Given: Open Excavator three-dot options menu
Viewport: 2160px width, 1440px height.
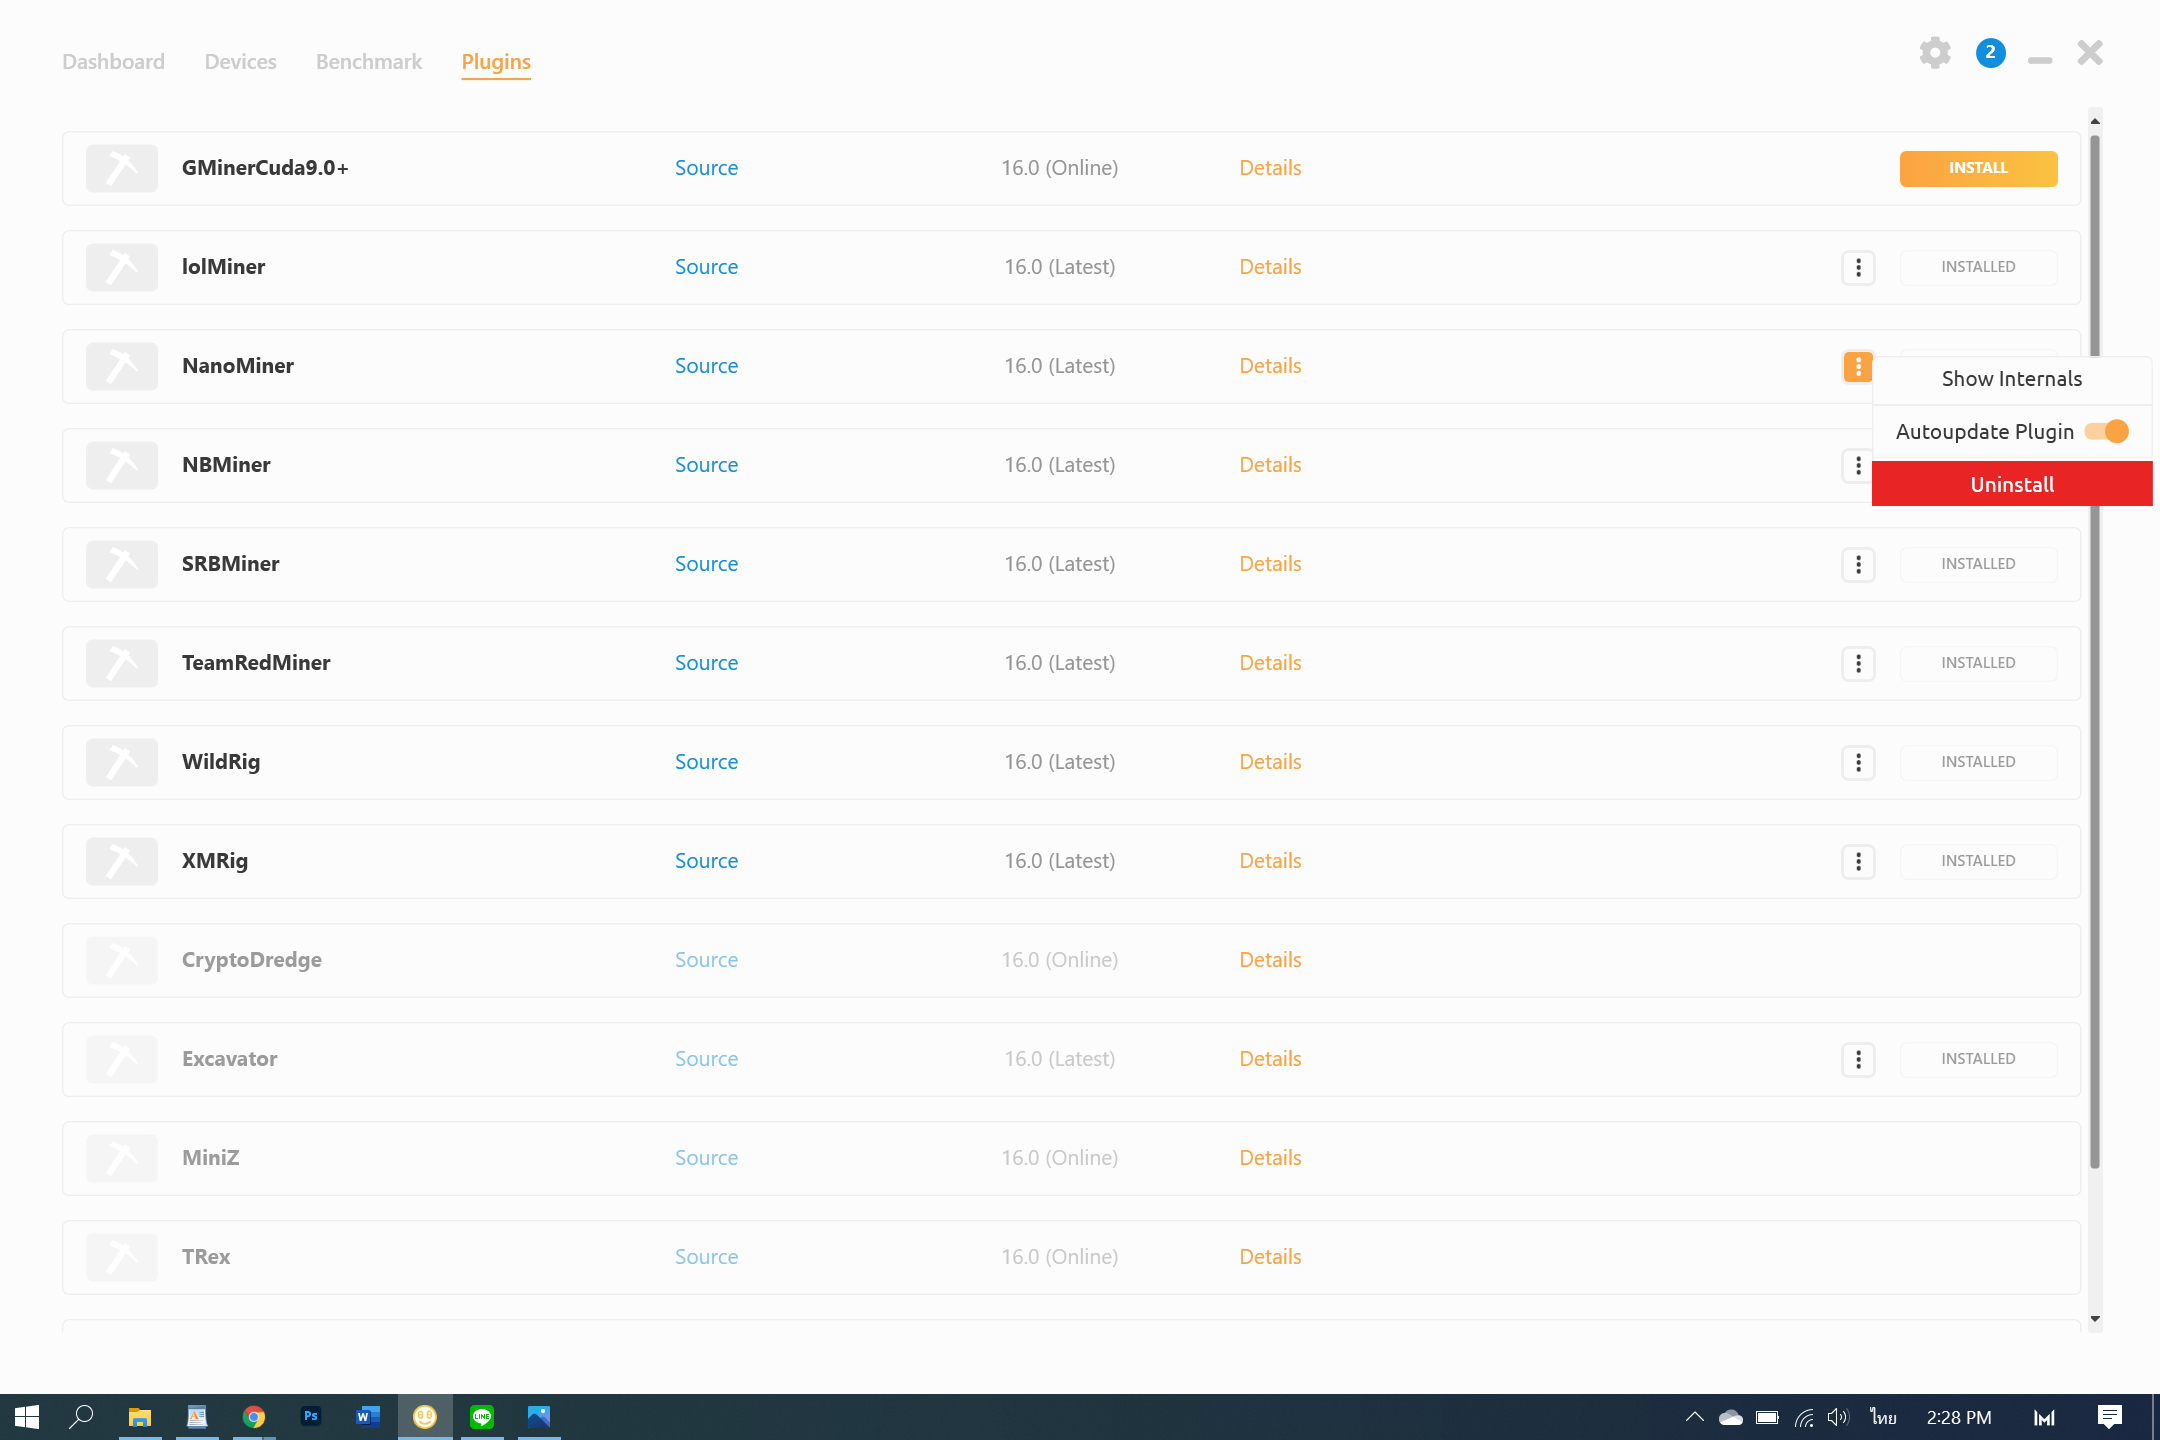Looking at the screenshot, I should (1858, 1059).
